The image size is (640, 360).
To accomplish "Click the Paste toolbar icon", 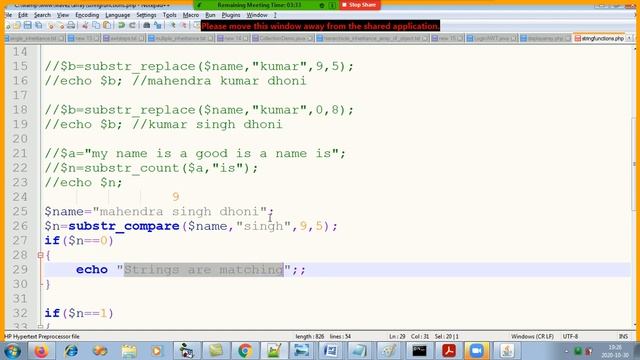I will click(107, 25).
